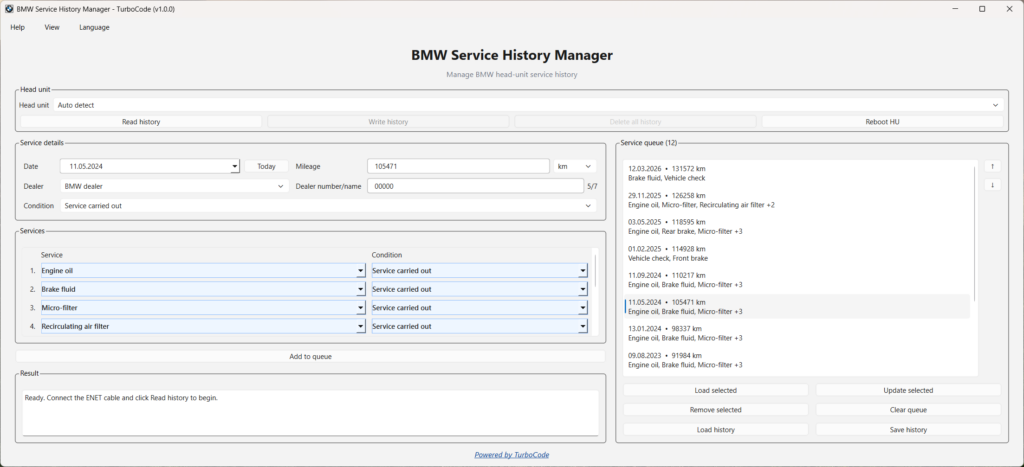The image size is (1024, 467).
Task: Click Update selected button
Action: point(908,390)
